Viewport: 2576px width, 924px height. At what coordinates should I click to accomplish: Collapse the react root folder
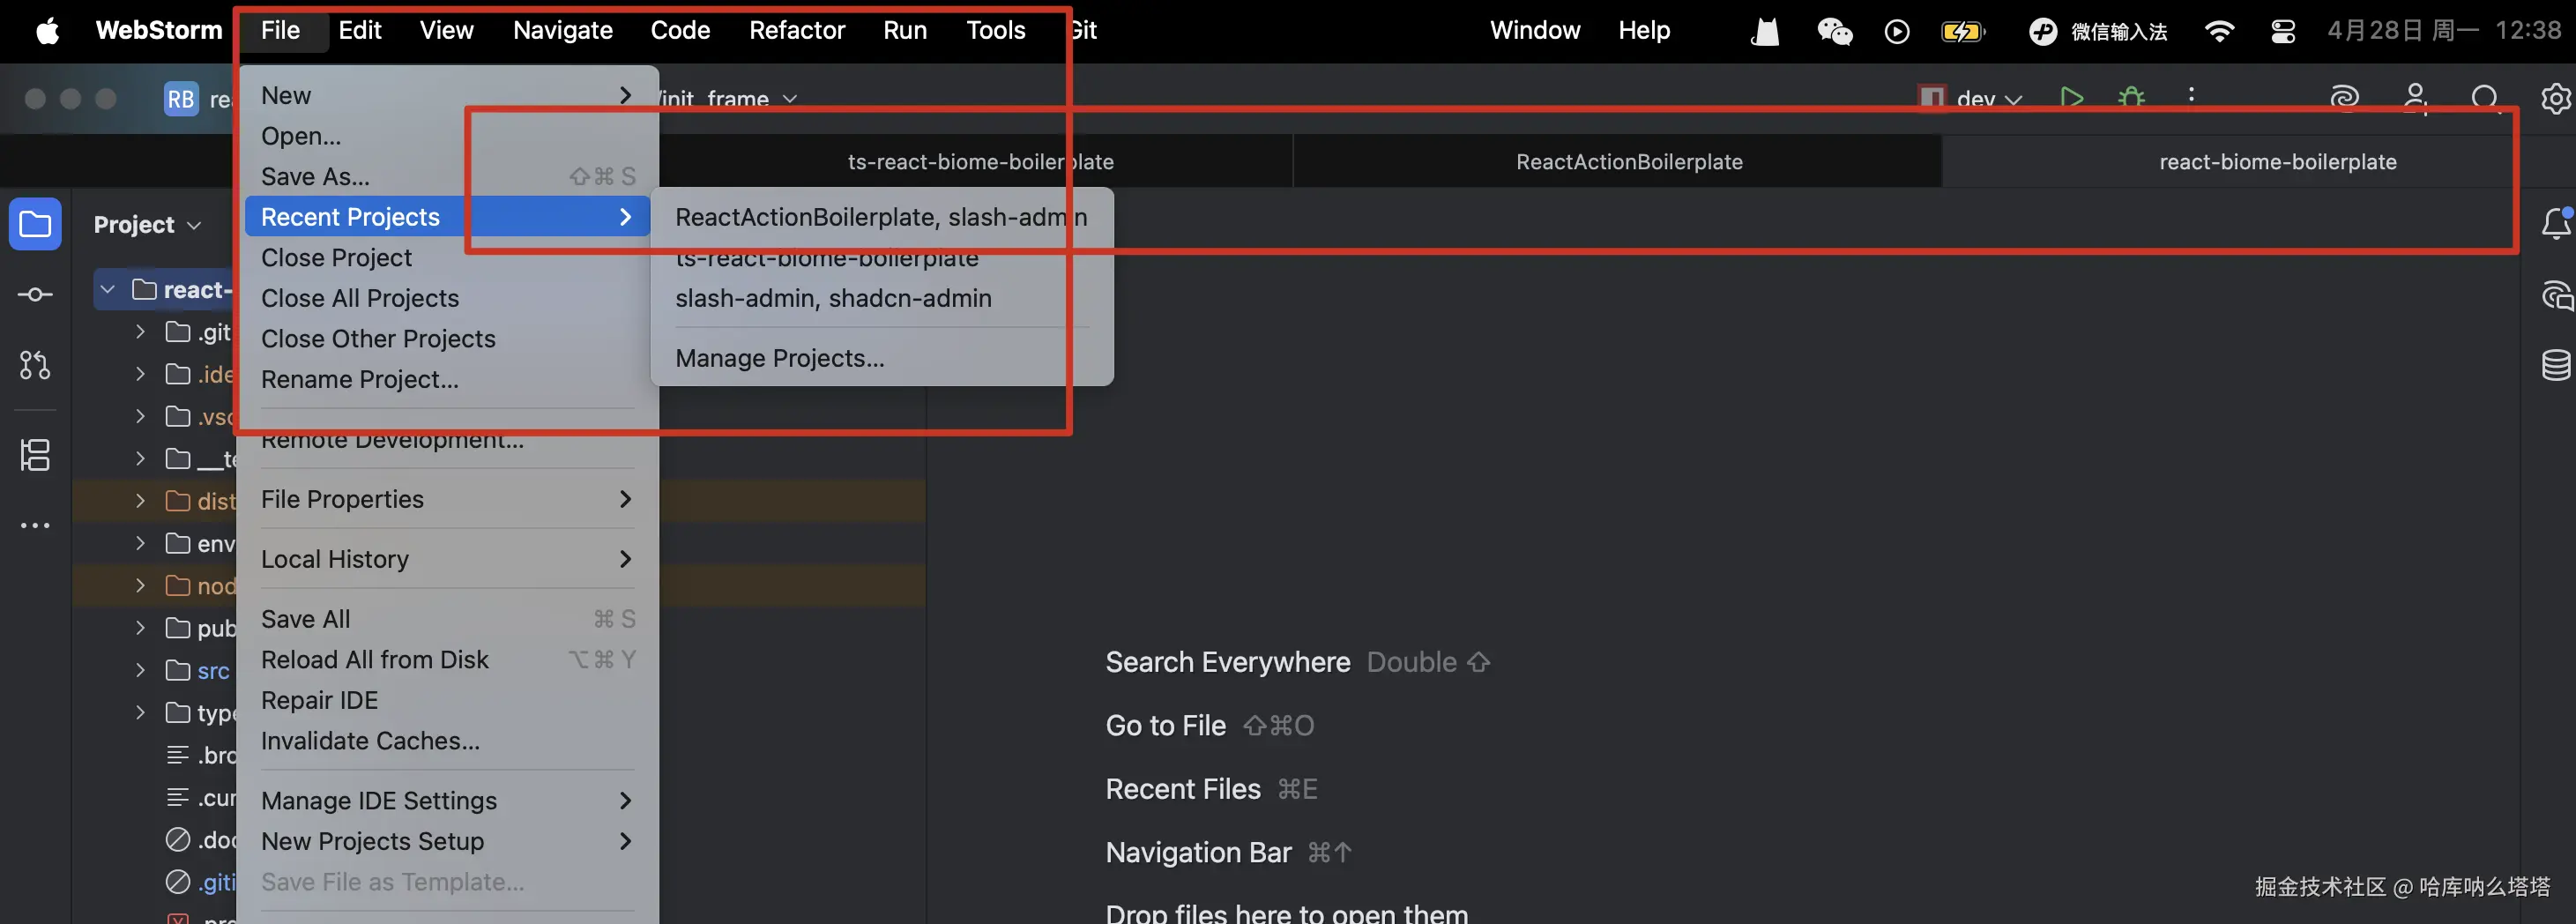pos(108,290)
